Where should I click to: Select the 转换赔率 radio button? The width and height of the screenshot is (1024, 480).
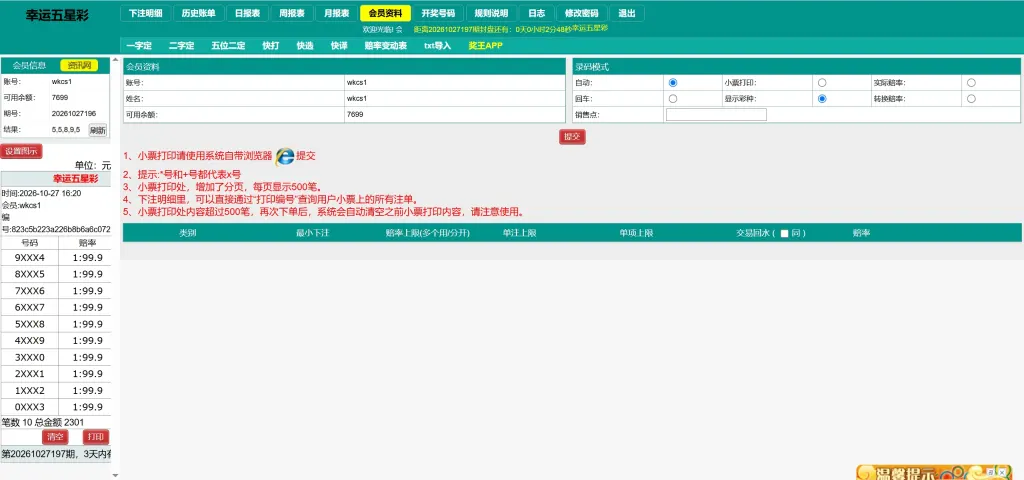(971, 99)
